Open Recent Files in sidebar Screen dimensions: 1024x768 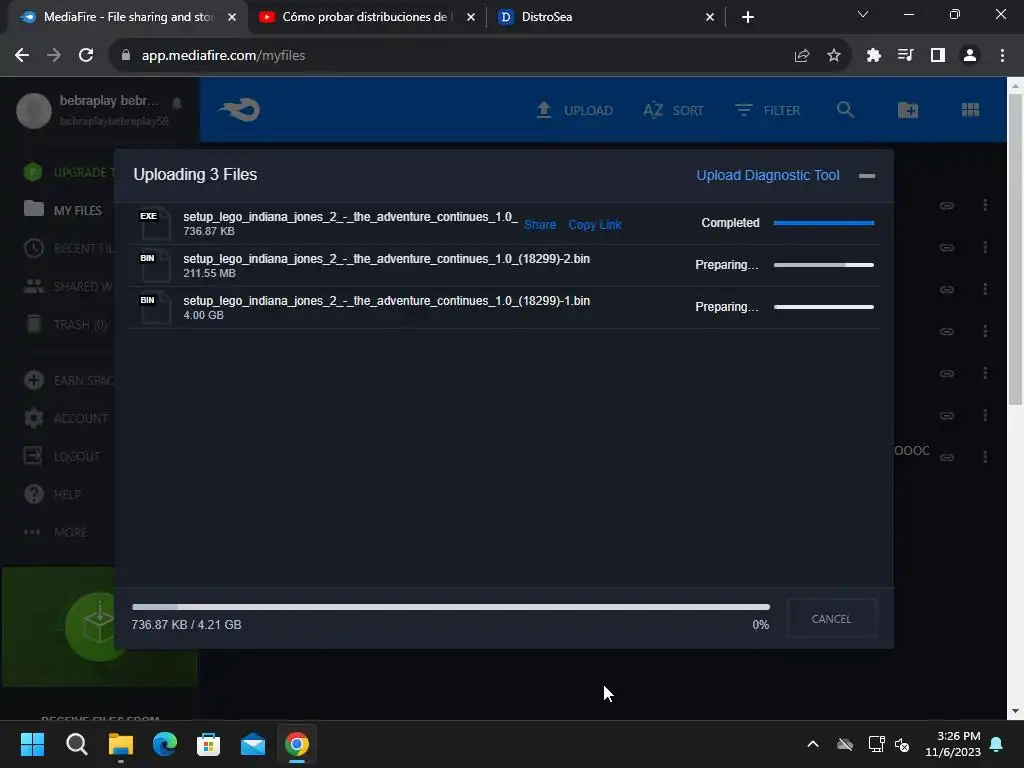pyautogui.click(x=69, y=248)
